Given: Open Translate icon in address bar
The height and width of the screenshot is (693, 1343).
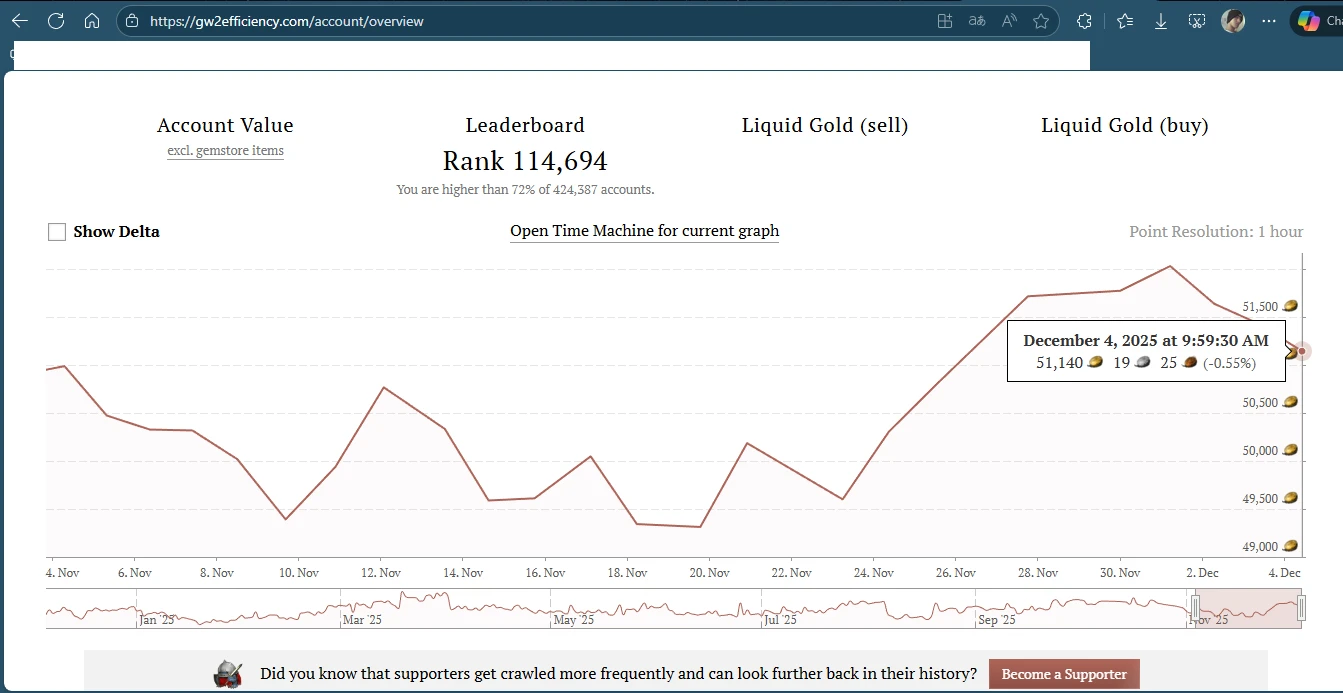Looking at the screenshot, I should [x=977, y=21].
